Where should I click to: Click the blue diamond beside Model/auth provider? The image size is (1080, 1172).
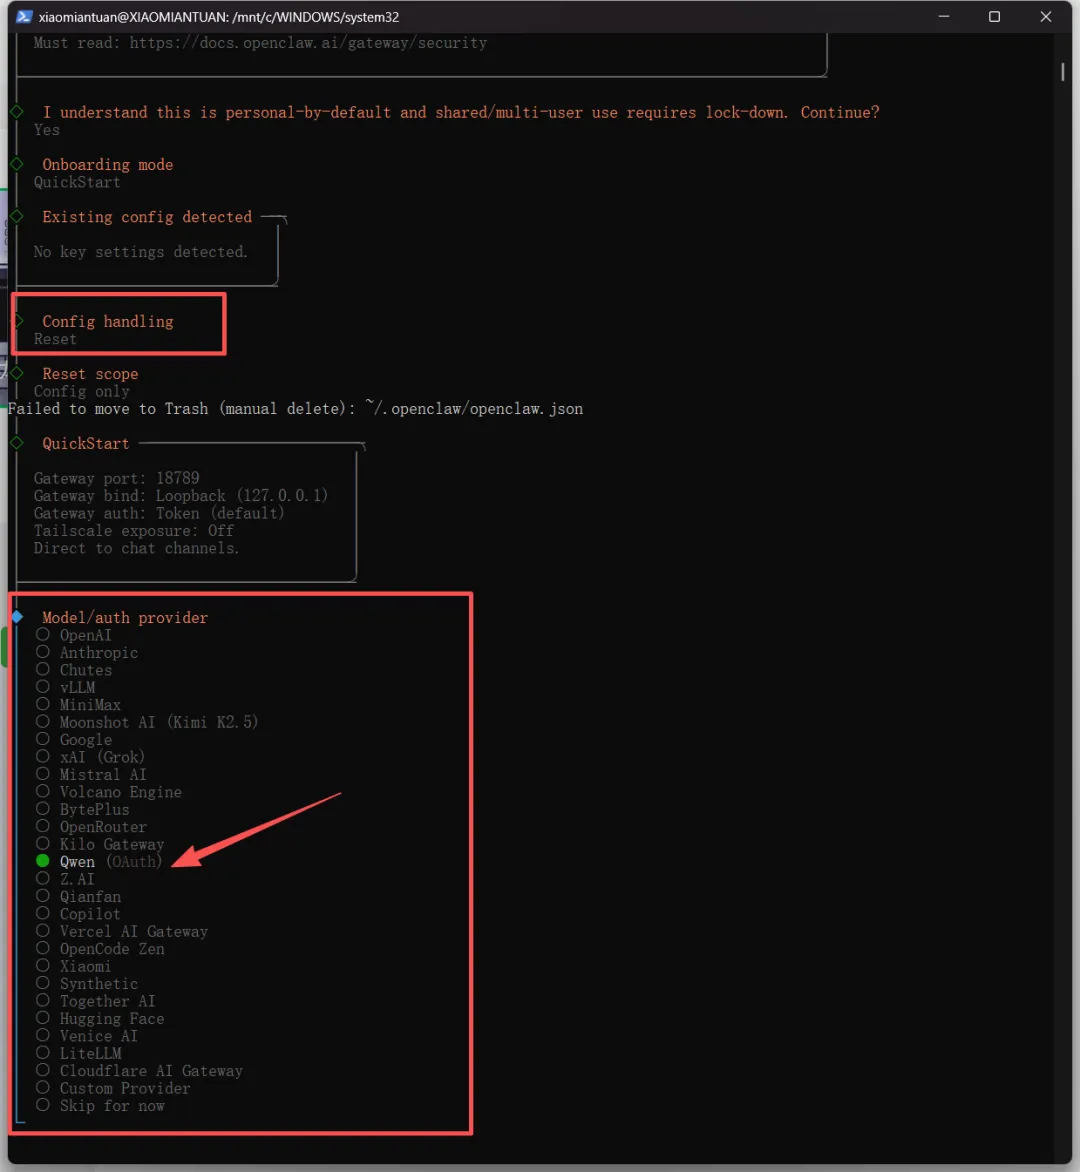pyautogui.click(x=17, y=617)
